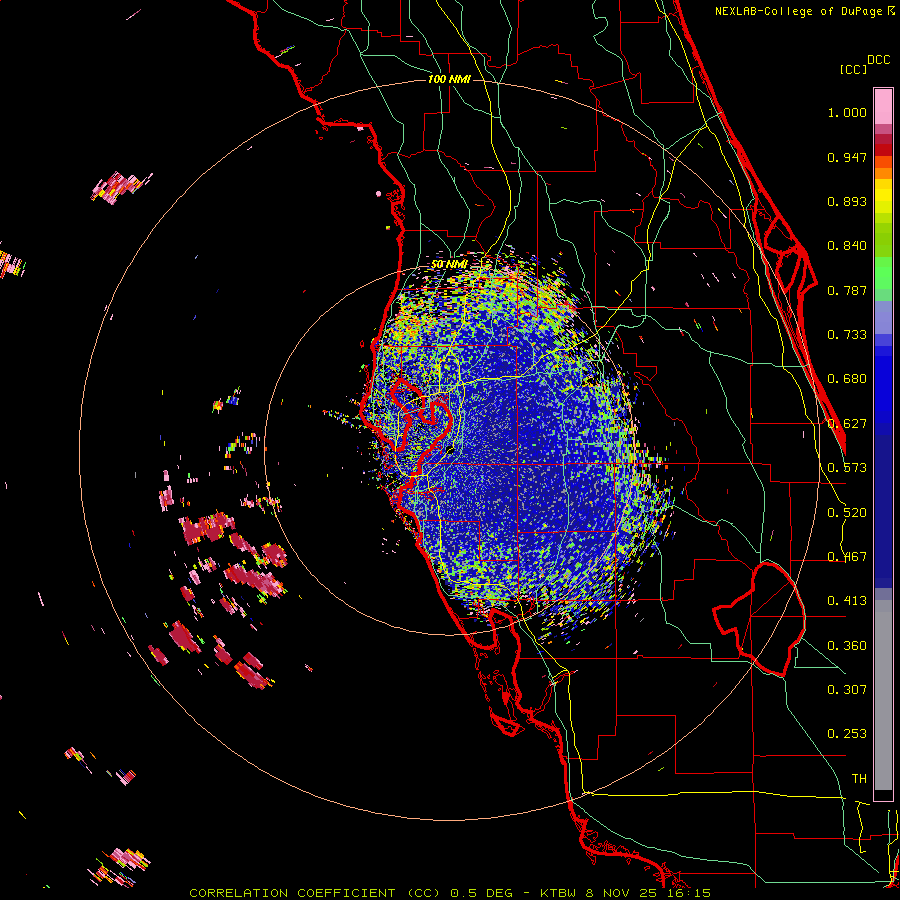The width and height of the screenshot is (900, 900).
Task: Click the 0.627 scale value
Action: tap(847, 424)
